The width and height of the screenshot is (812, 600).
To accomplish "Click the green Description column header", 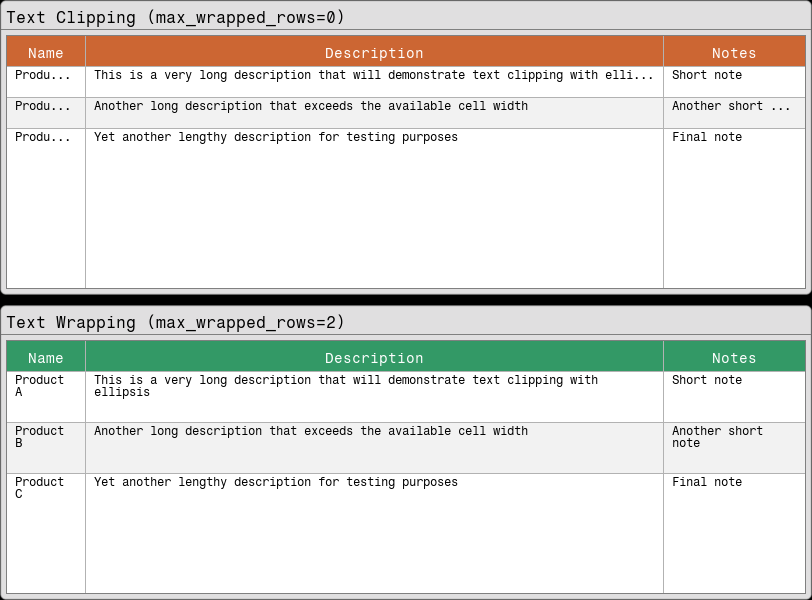I will 374,357.
